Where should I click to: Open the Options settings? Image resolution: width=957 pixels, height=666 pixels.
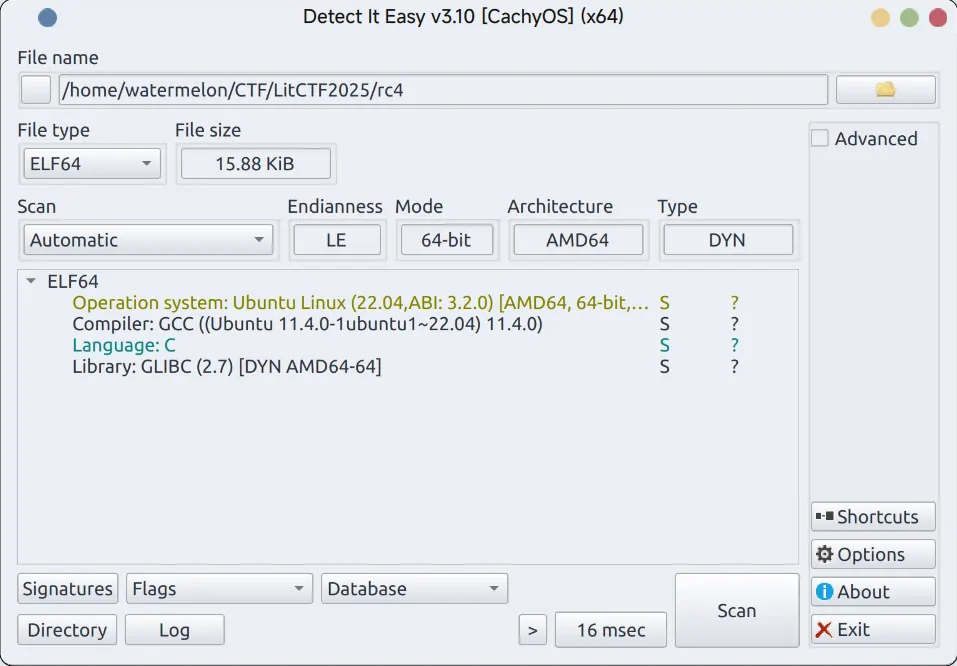[873, 554]
